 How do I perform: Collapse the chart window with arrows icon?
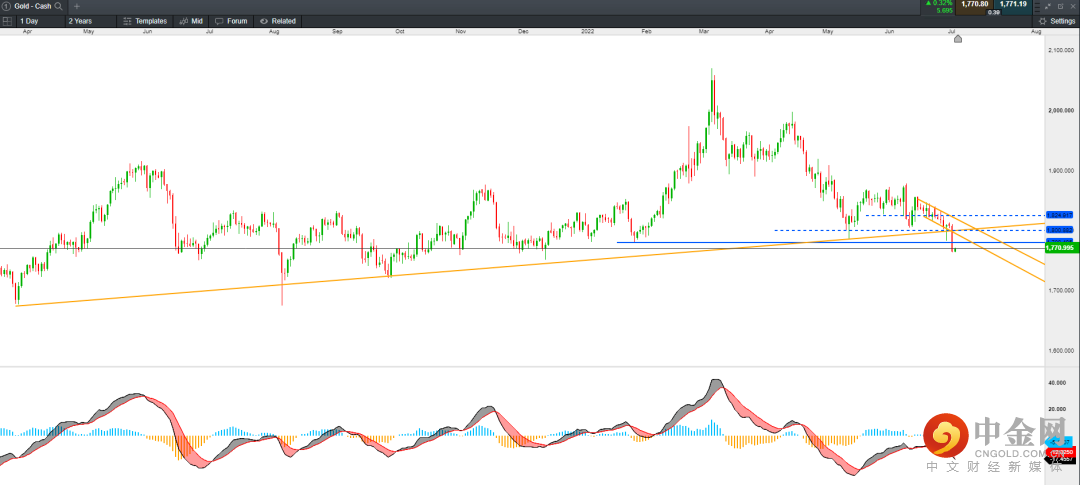(x=1048, y=6)
